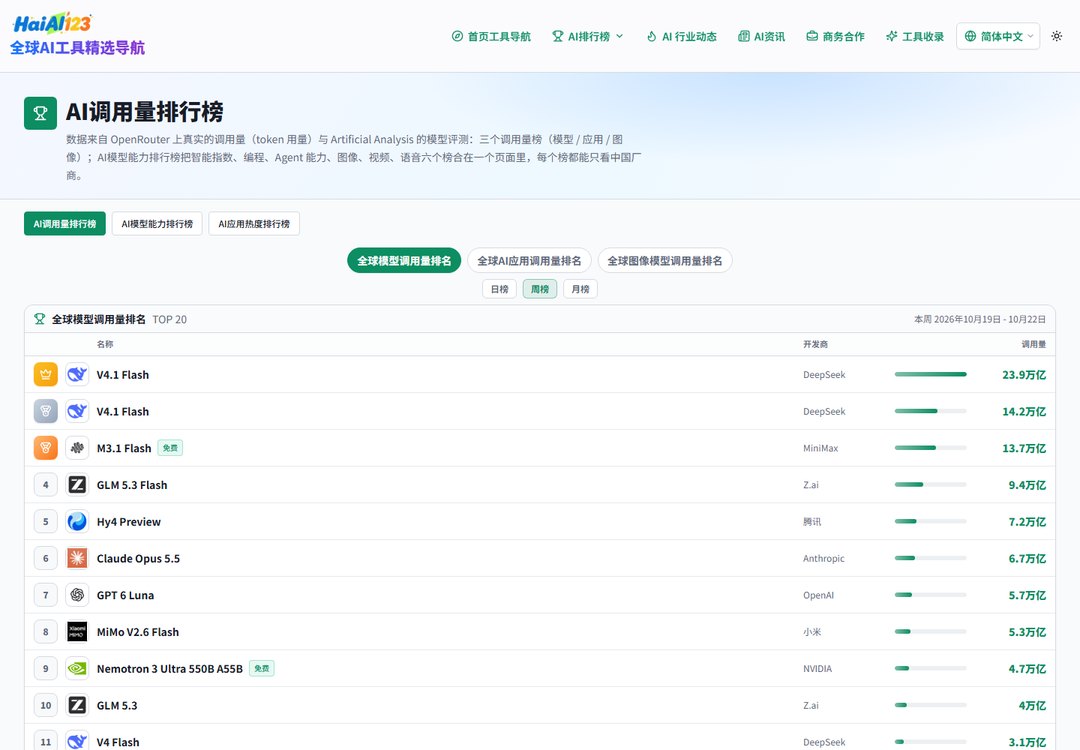The width and height of the screenshot is (1080, 750).
Task: Click the gold crown rank-one badge
Action: [45, 375]
